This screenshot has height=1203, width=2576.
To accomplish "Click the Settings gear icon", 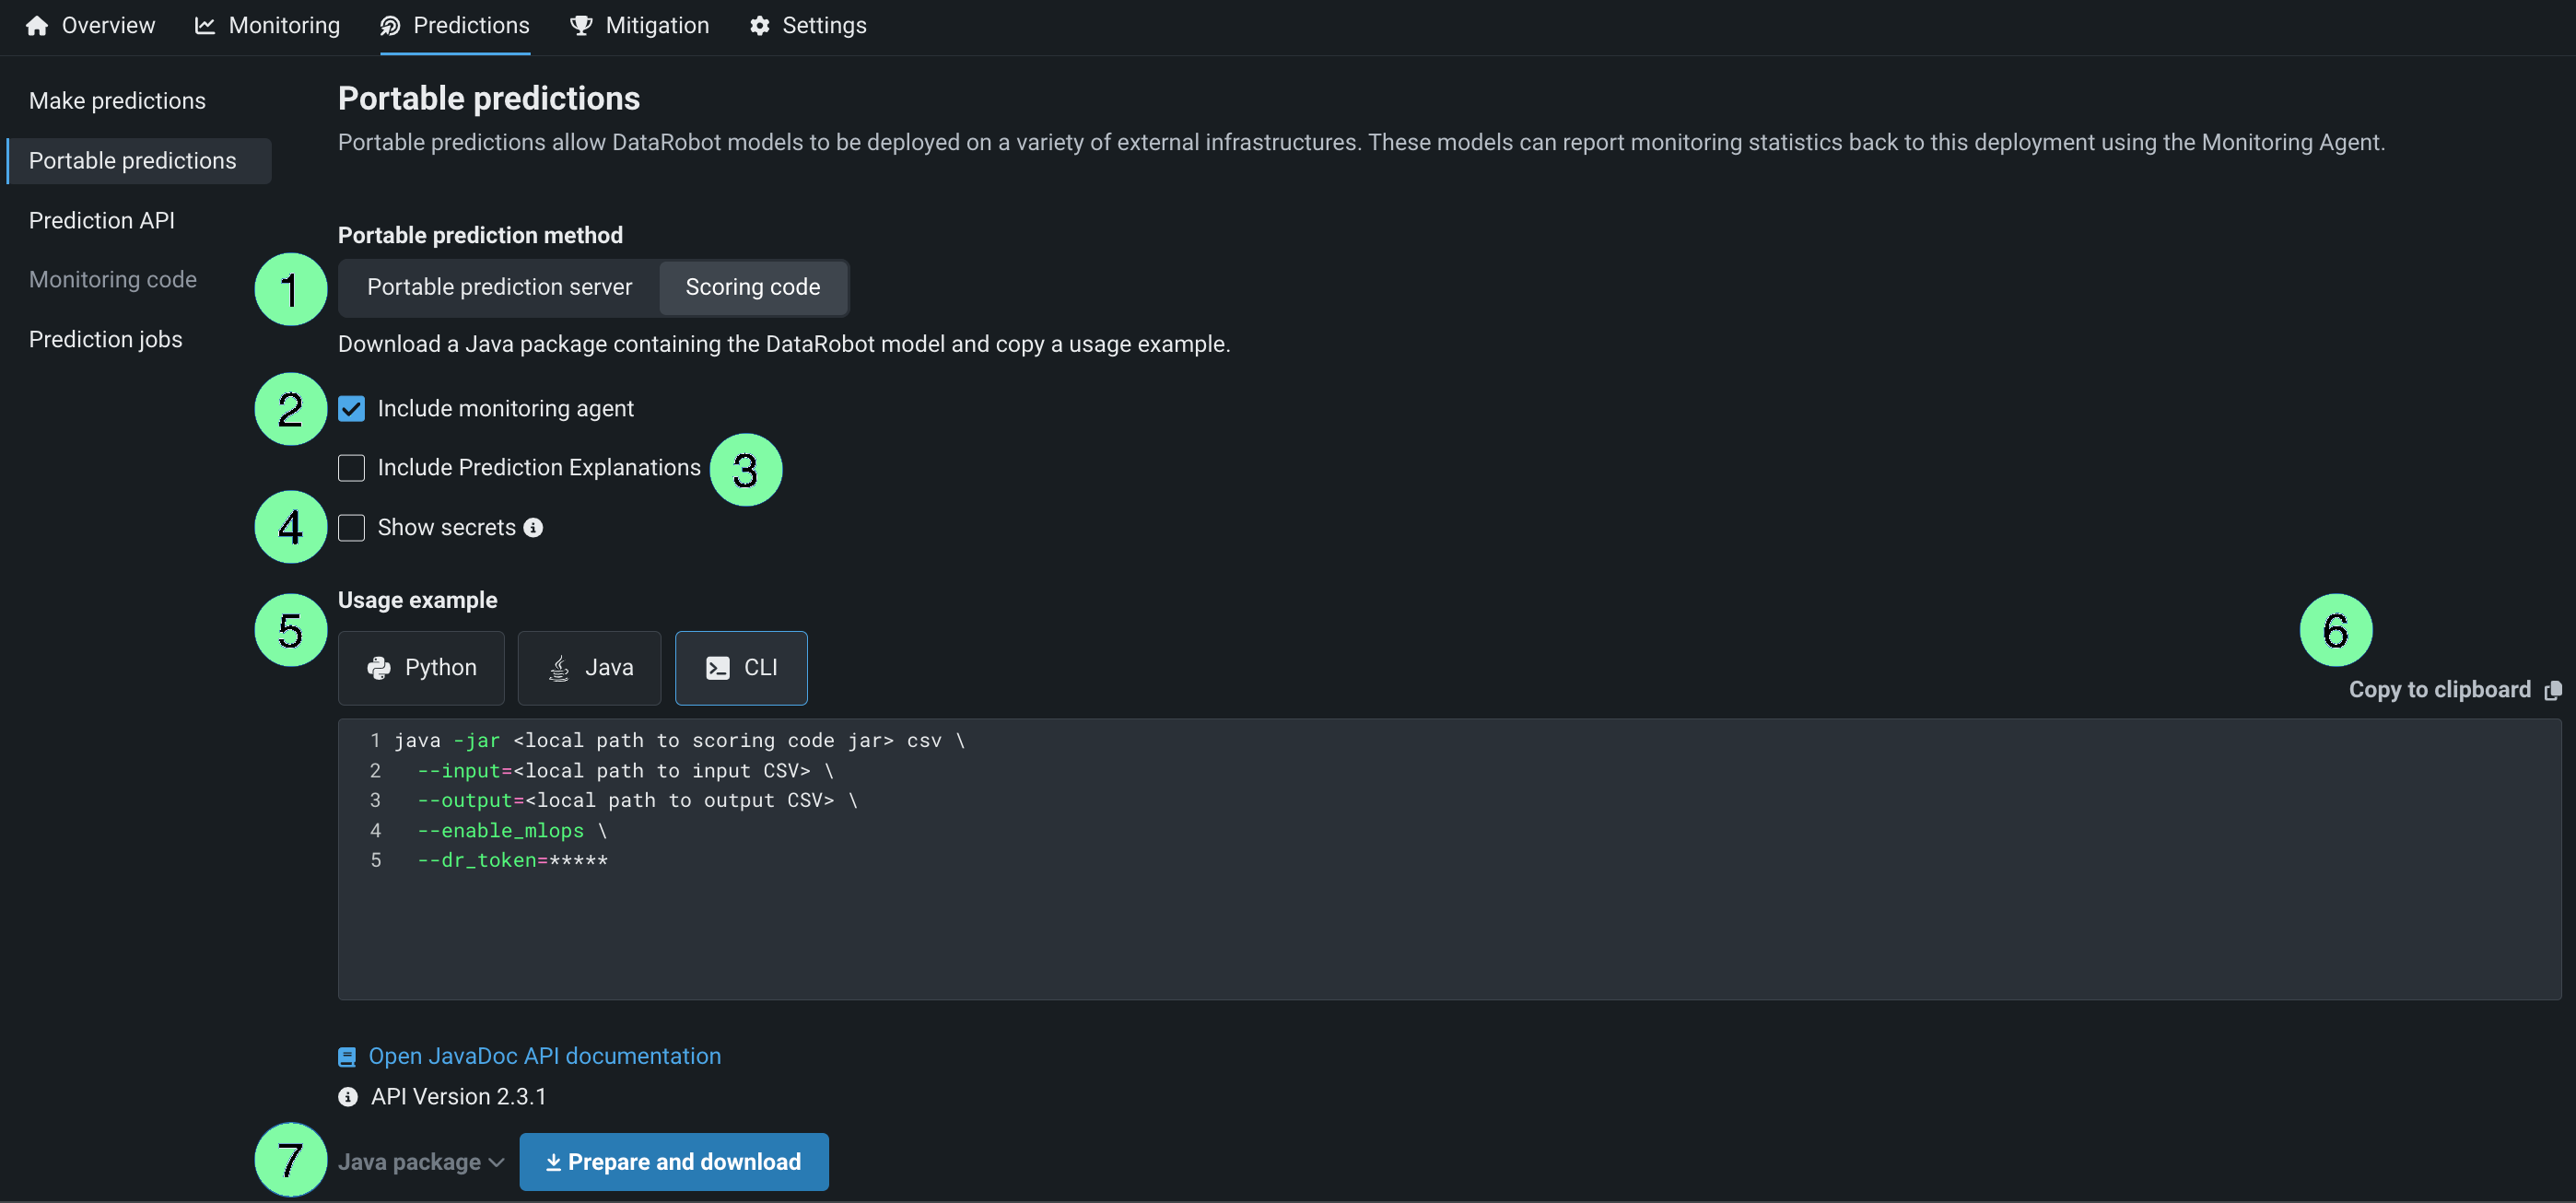I will tap(760, 26).
